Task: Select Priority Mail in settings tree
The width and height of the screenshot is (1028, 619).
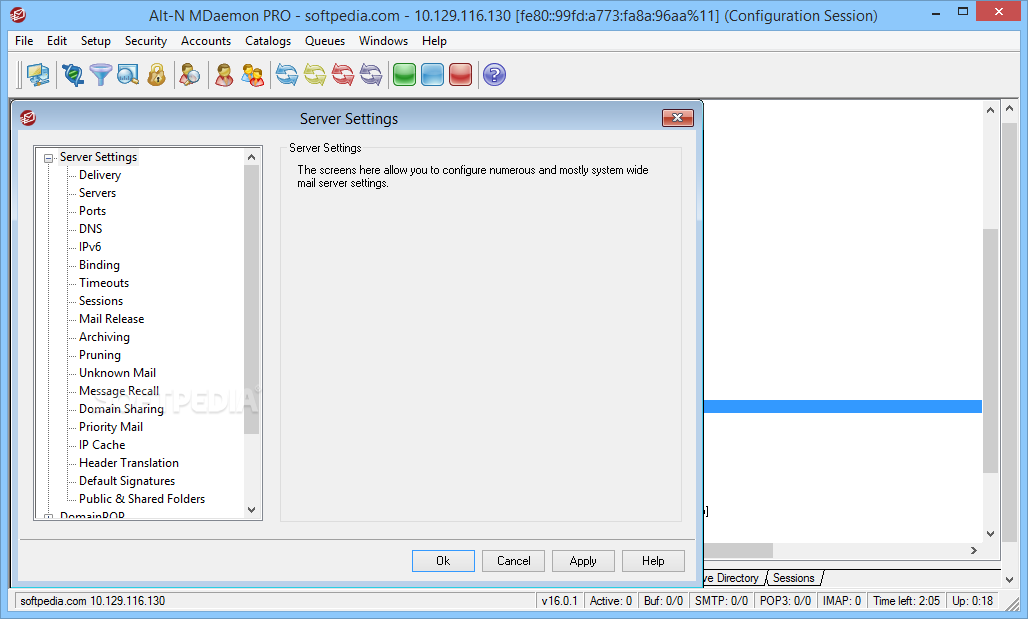Action: tap(111, 427)
